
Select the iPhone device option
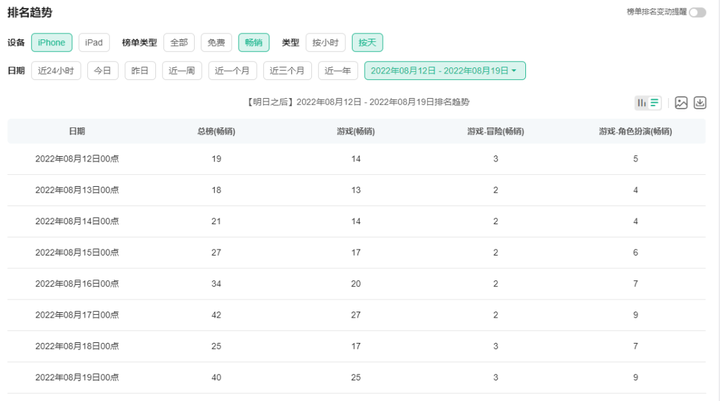pos(51,43)
